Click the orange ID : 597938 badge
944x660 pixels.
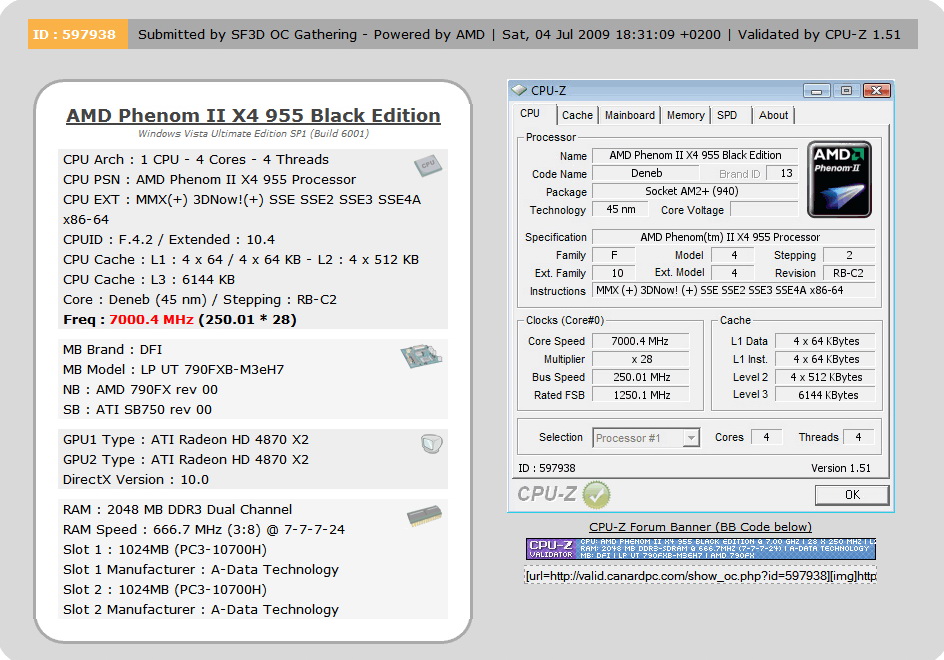(78, 34)
